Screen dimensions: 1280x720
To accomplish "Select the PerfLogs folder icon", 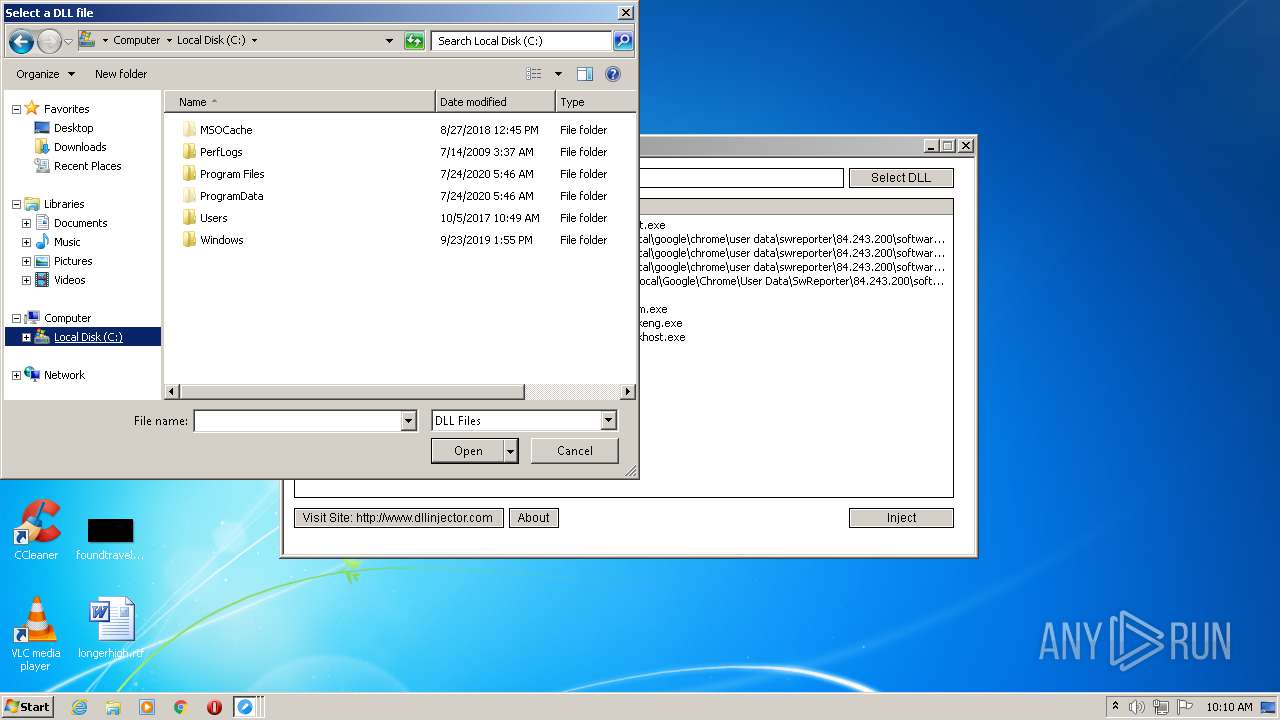I will click(189, 152).
